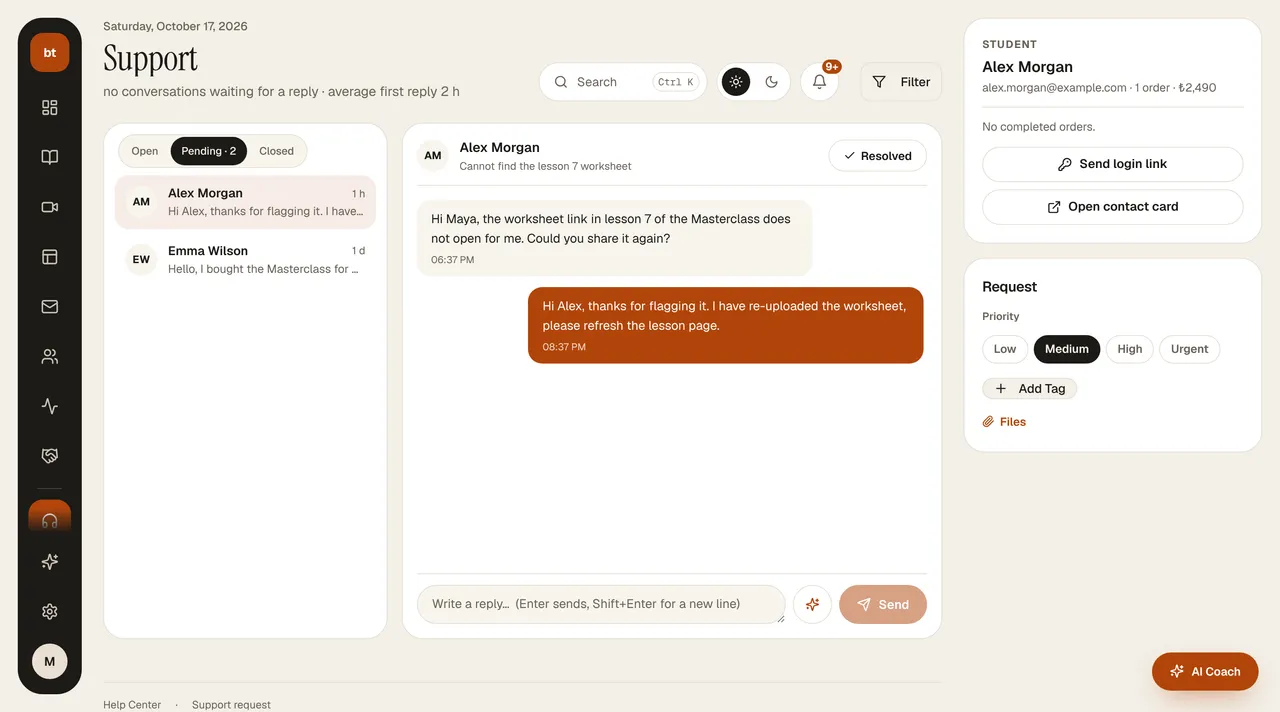This screenshot has width=1280, height=712.
Task: Open the layout panel icon in sidebar
Action: pos(50,257)
